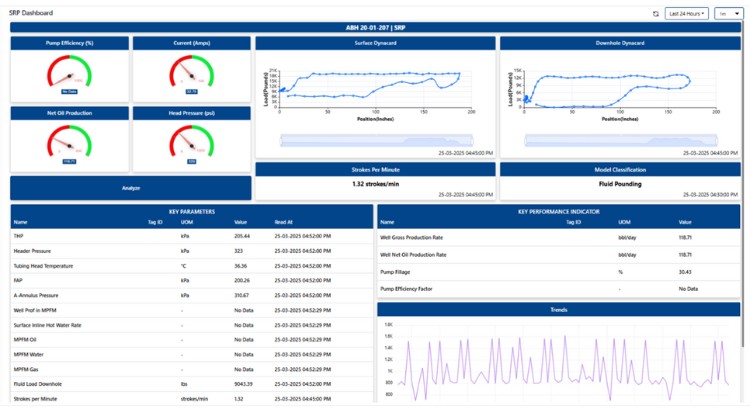This screenshot has height=410, width=750.
Task: Click the Surface Dynacard chart header
Action: 374,44
